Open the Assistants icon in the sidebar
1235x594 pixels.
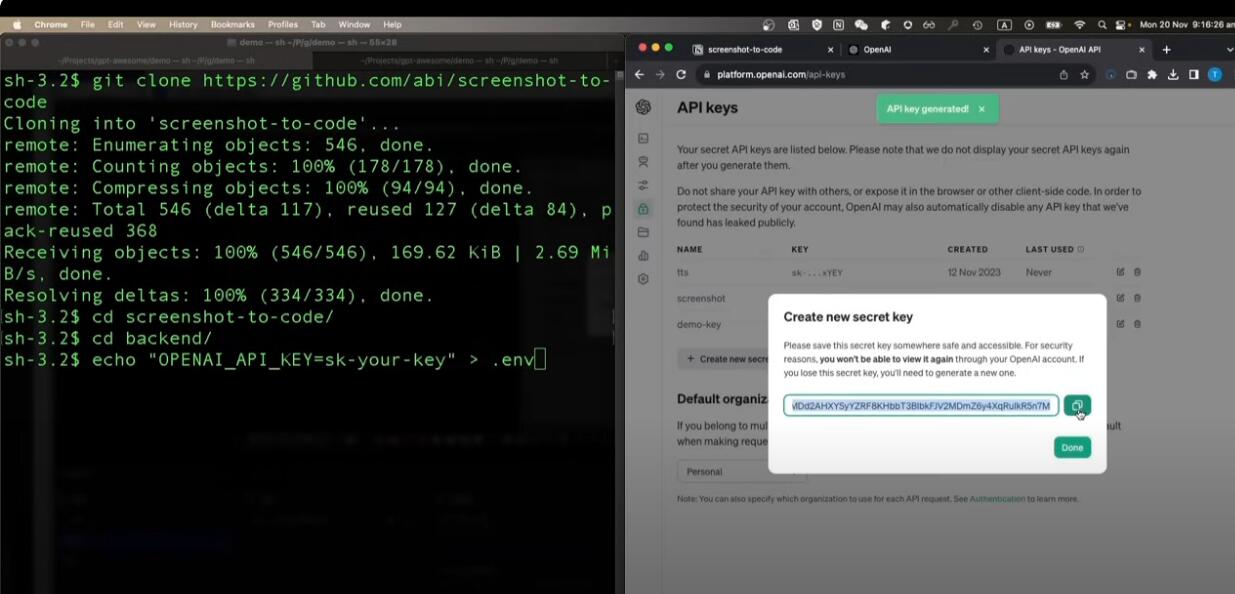point(643,162)
